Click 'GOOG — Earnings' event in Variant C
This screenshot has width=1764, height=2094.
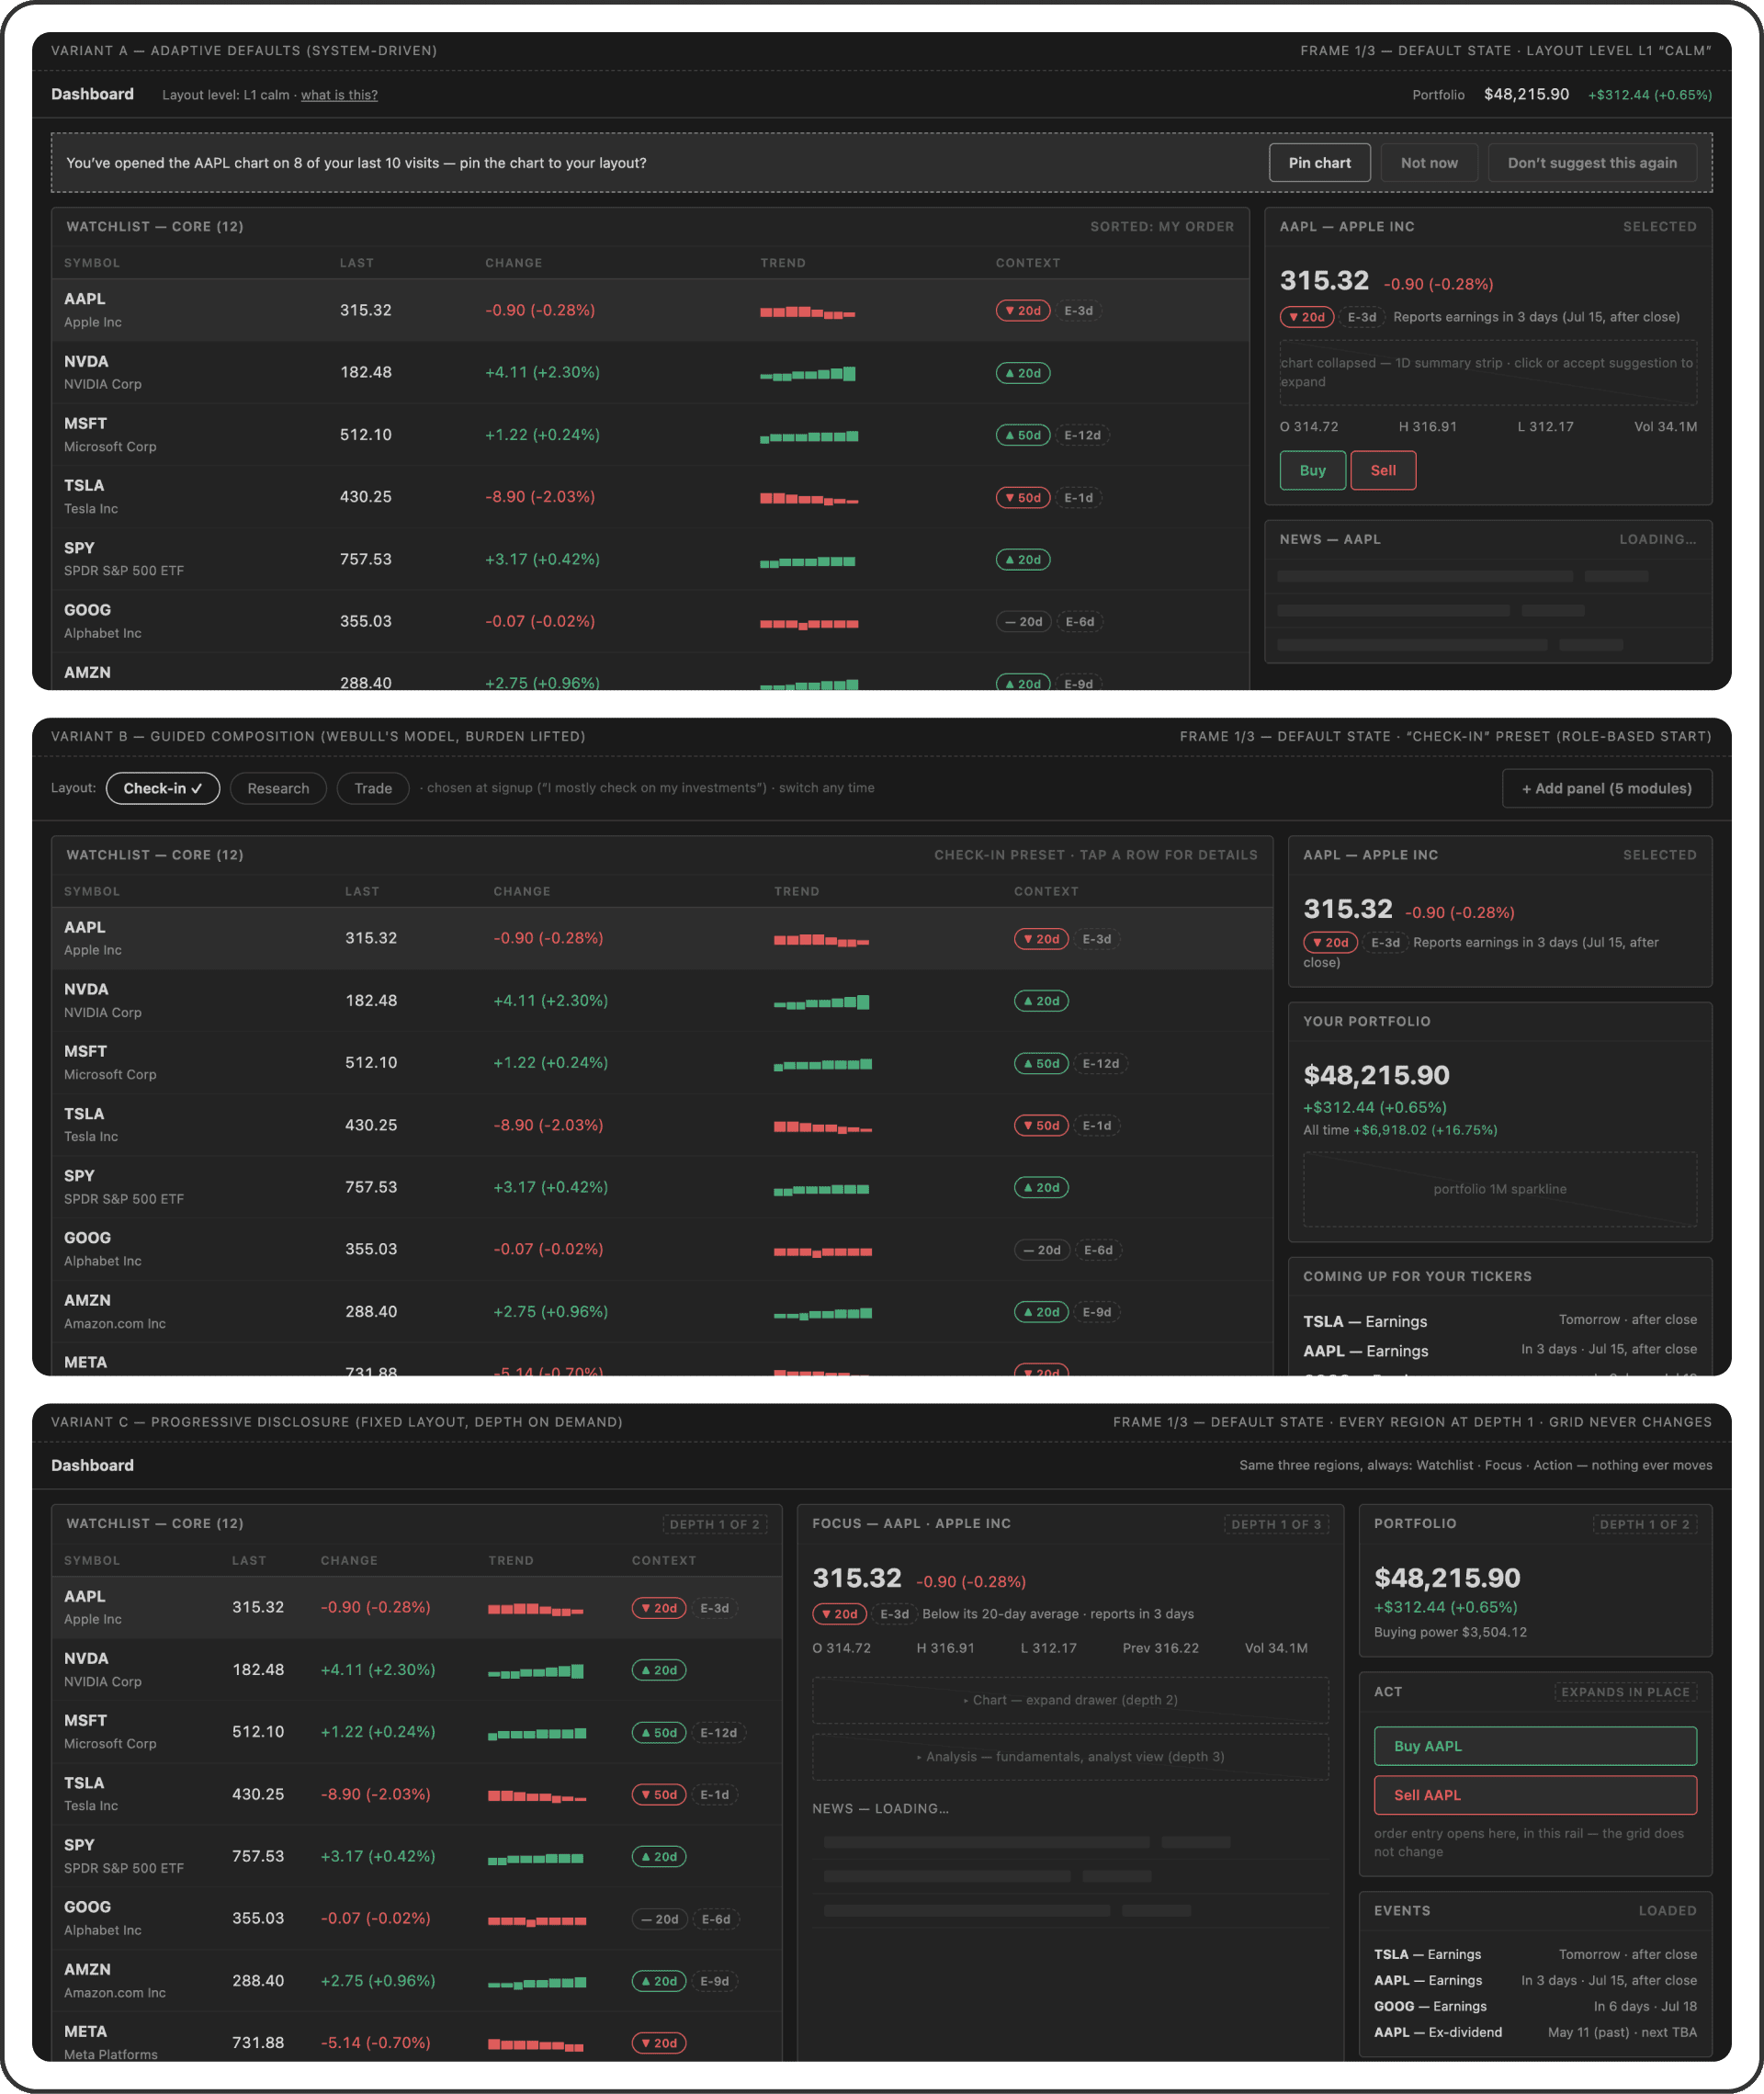(x=1430, y=2006)
